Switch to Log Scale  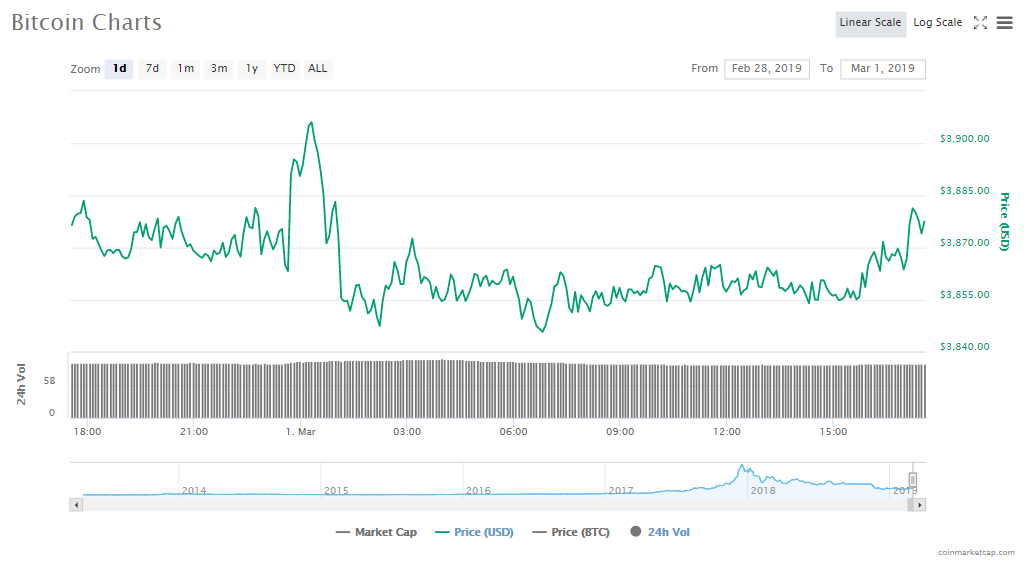coord(937,23)
